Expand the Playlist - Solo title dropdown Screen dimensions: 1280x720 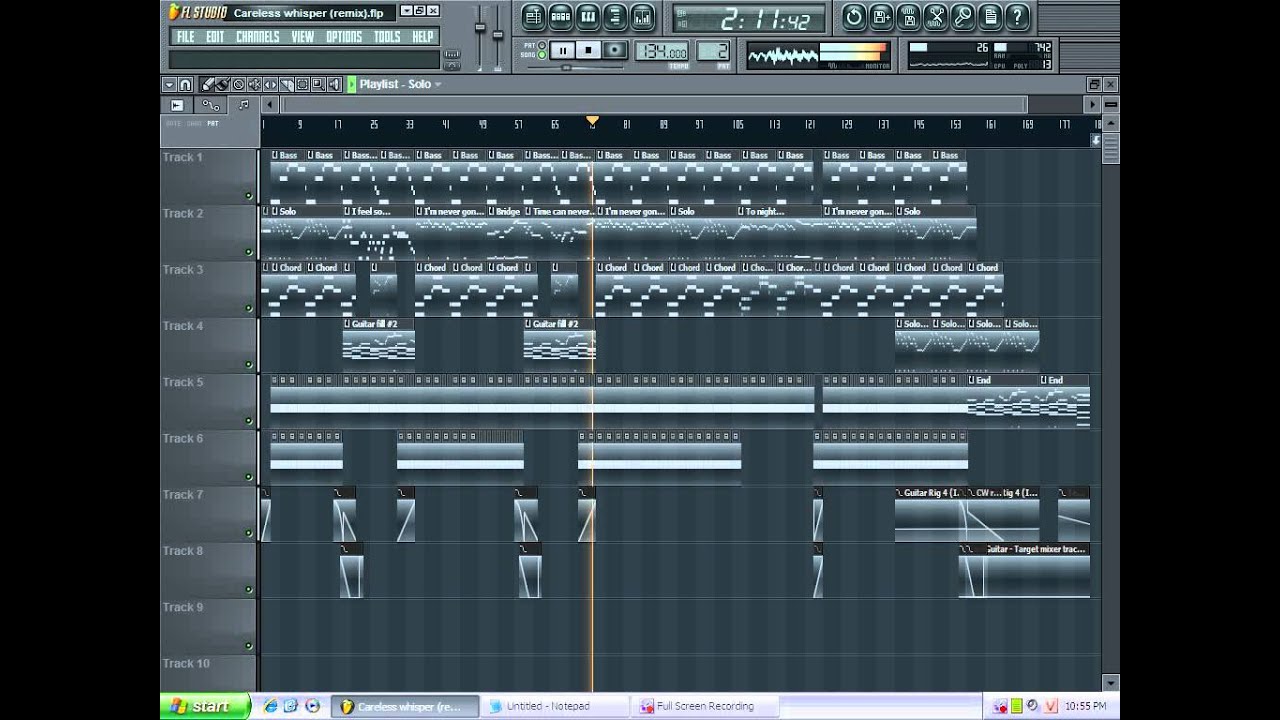click(437, 84)
